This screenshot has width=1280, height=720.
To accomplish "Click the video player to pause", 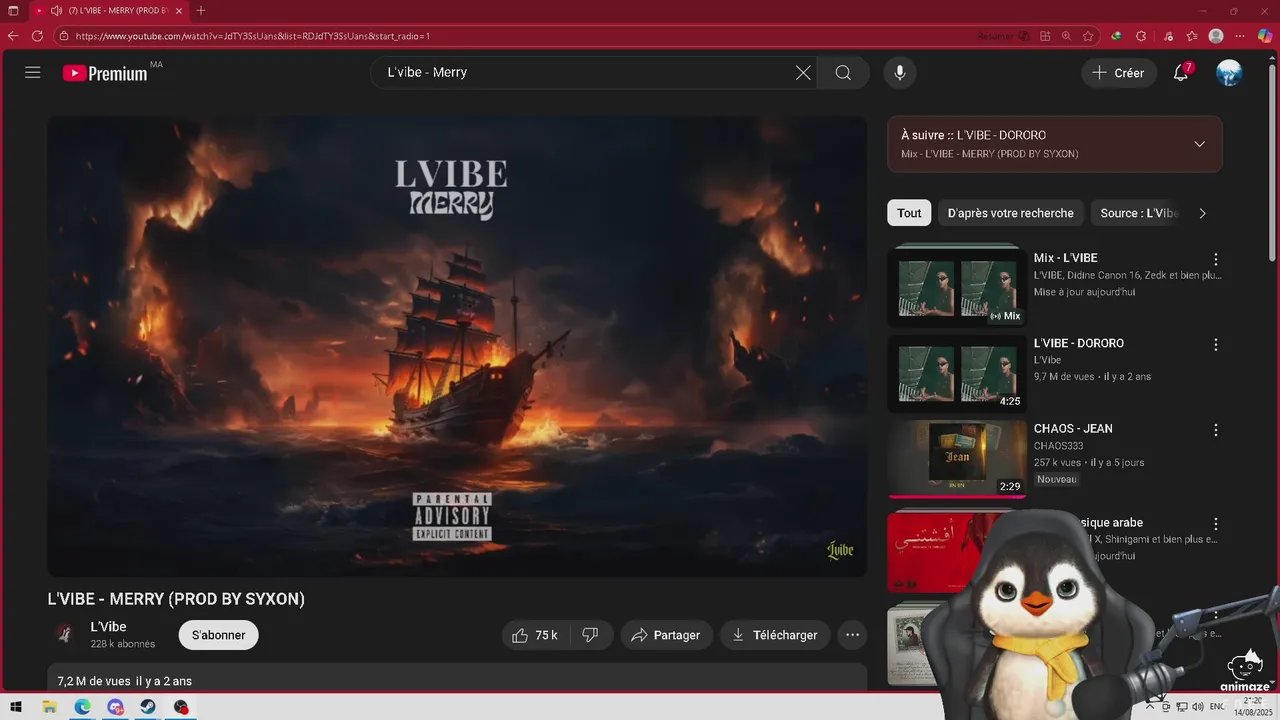I will click(x=457, y=346).
